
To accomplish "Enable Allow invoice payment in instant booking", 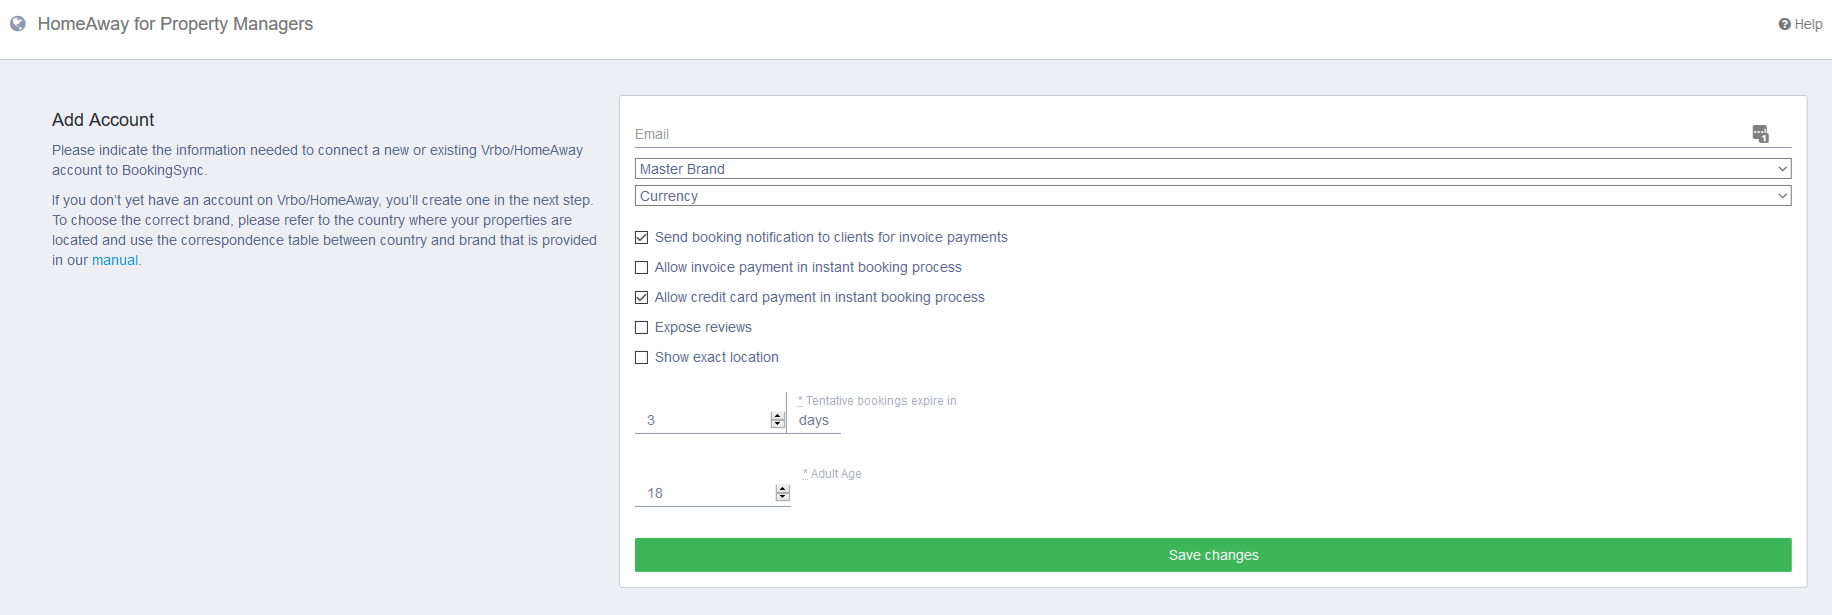I will (642, 268).
